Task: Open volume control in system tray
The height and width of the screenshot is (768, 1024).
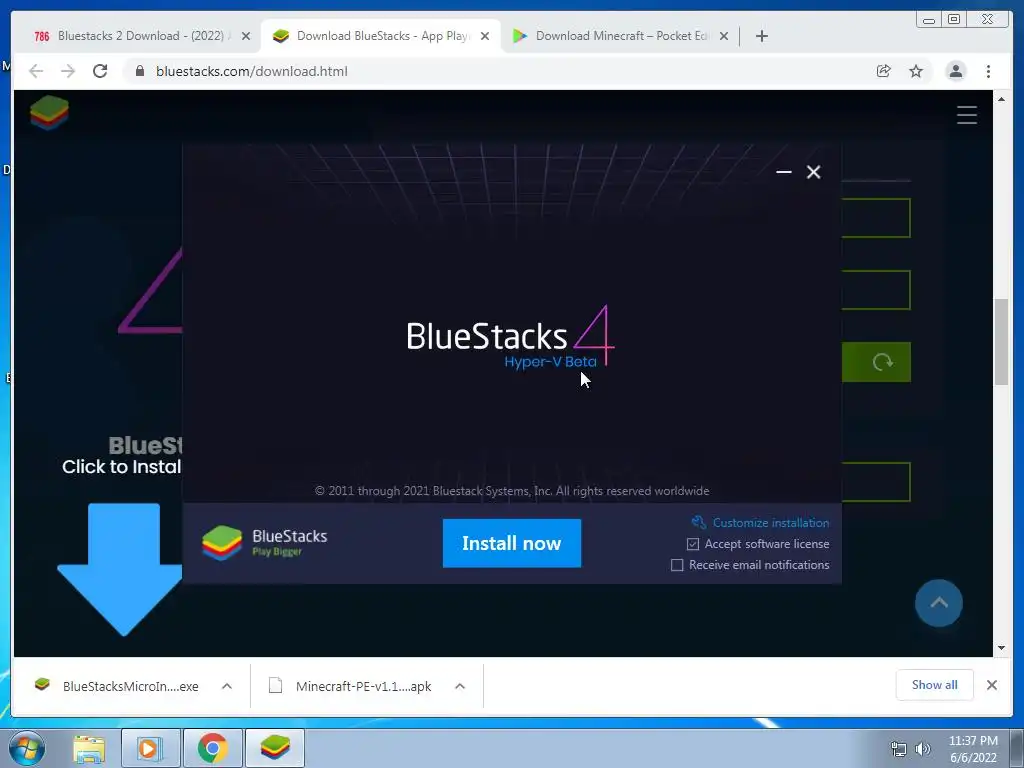Action: tap(922, 749)
